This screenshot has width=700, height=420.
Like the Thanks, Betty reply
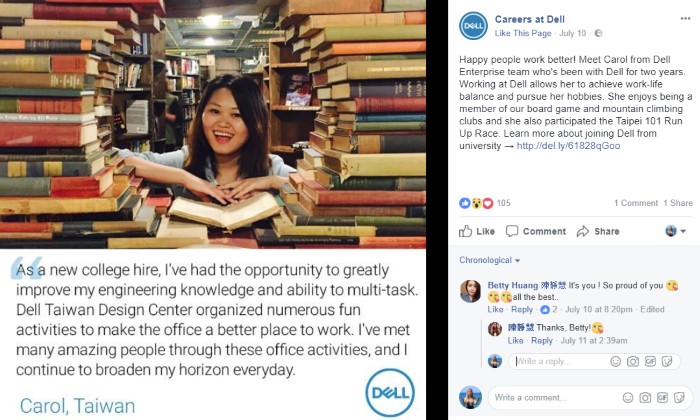(515, 341)
